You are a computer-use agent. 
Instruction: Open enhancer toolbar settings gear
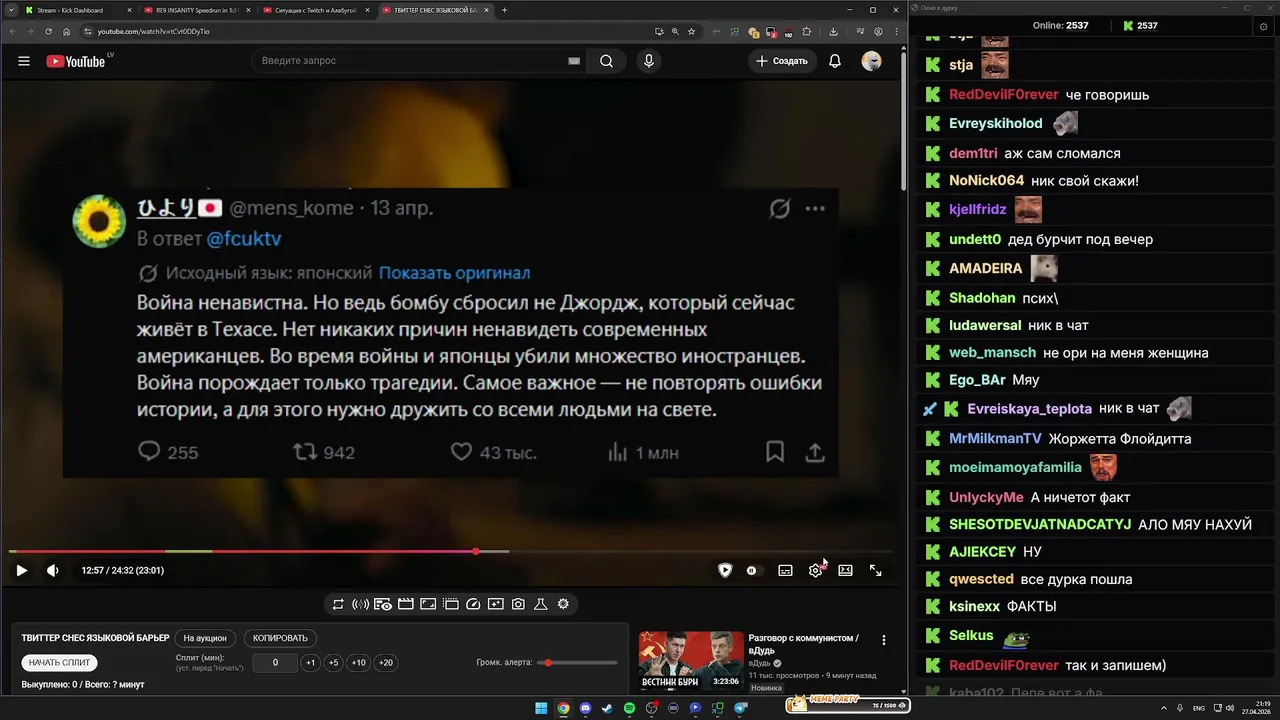[x=563, y=604]
